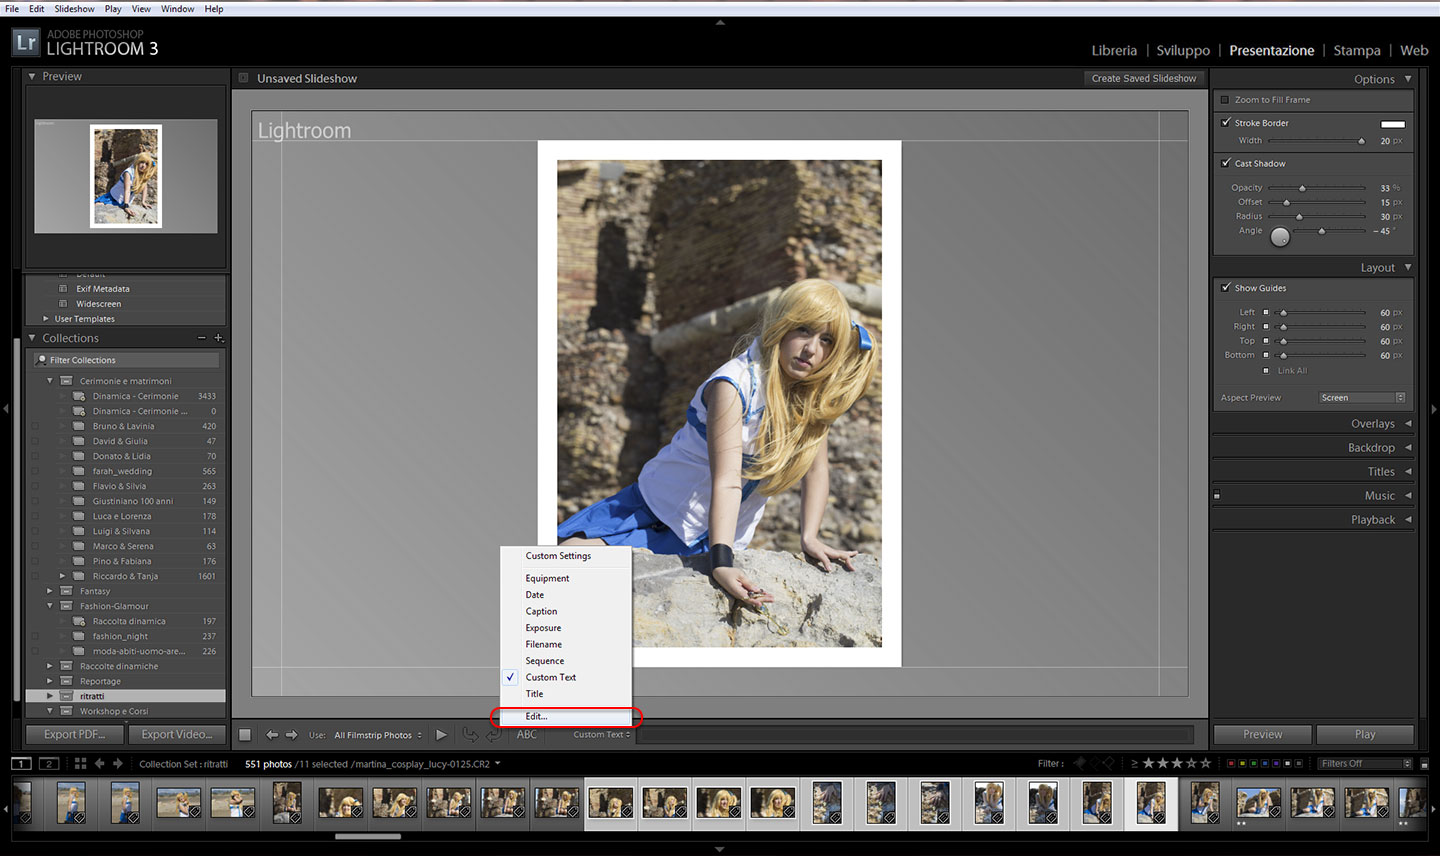Click the Export PDF button
This screenshot has height=856, width=1440.
(74, 735)
